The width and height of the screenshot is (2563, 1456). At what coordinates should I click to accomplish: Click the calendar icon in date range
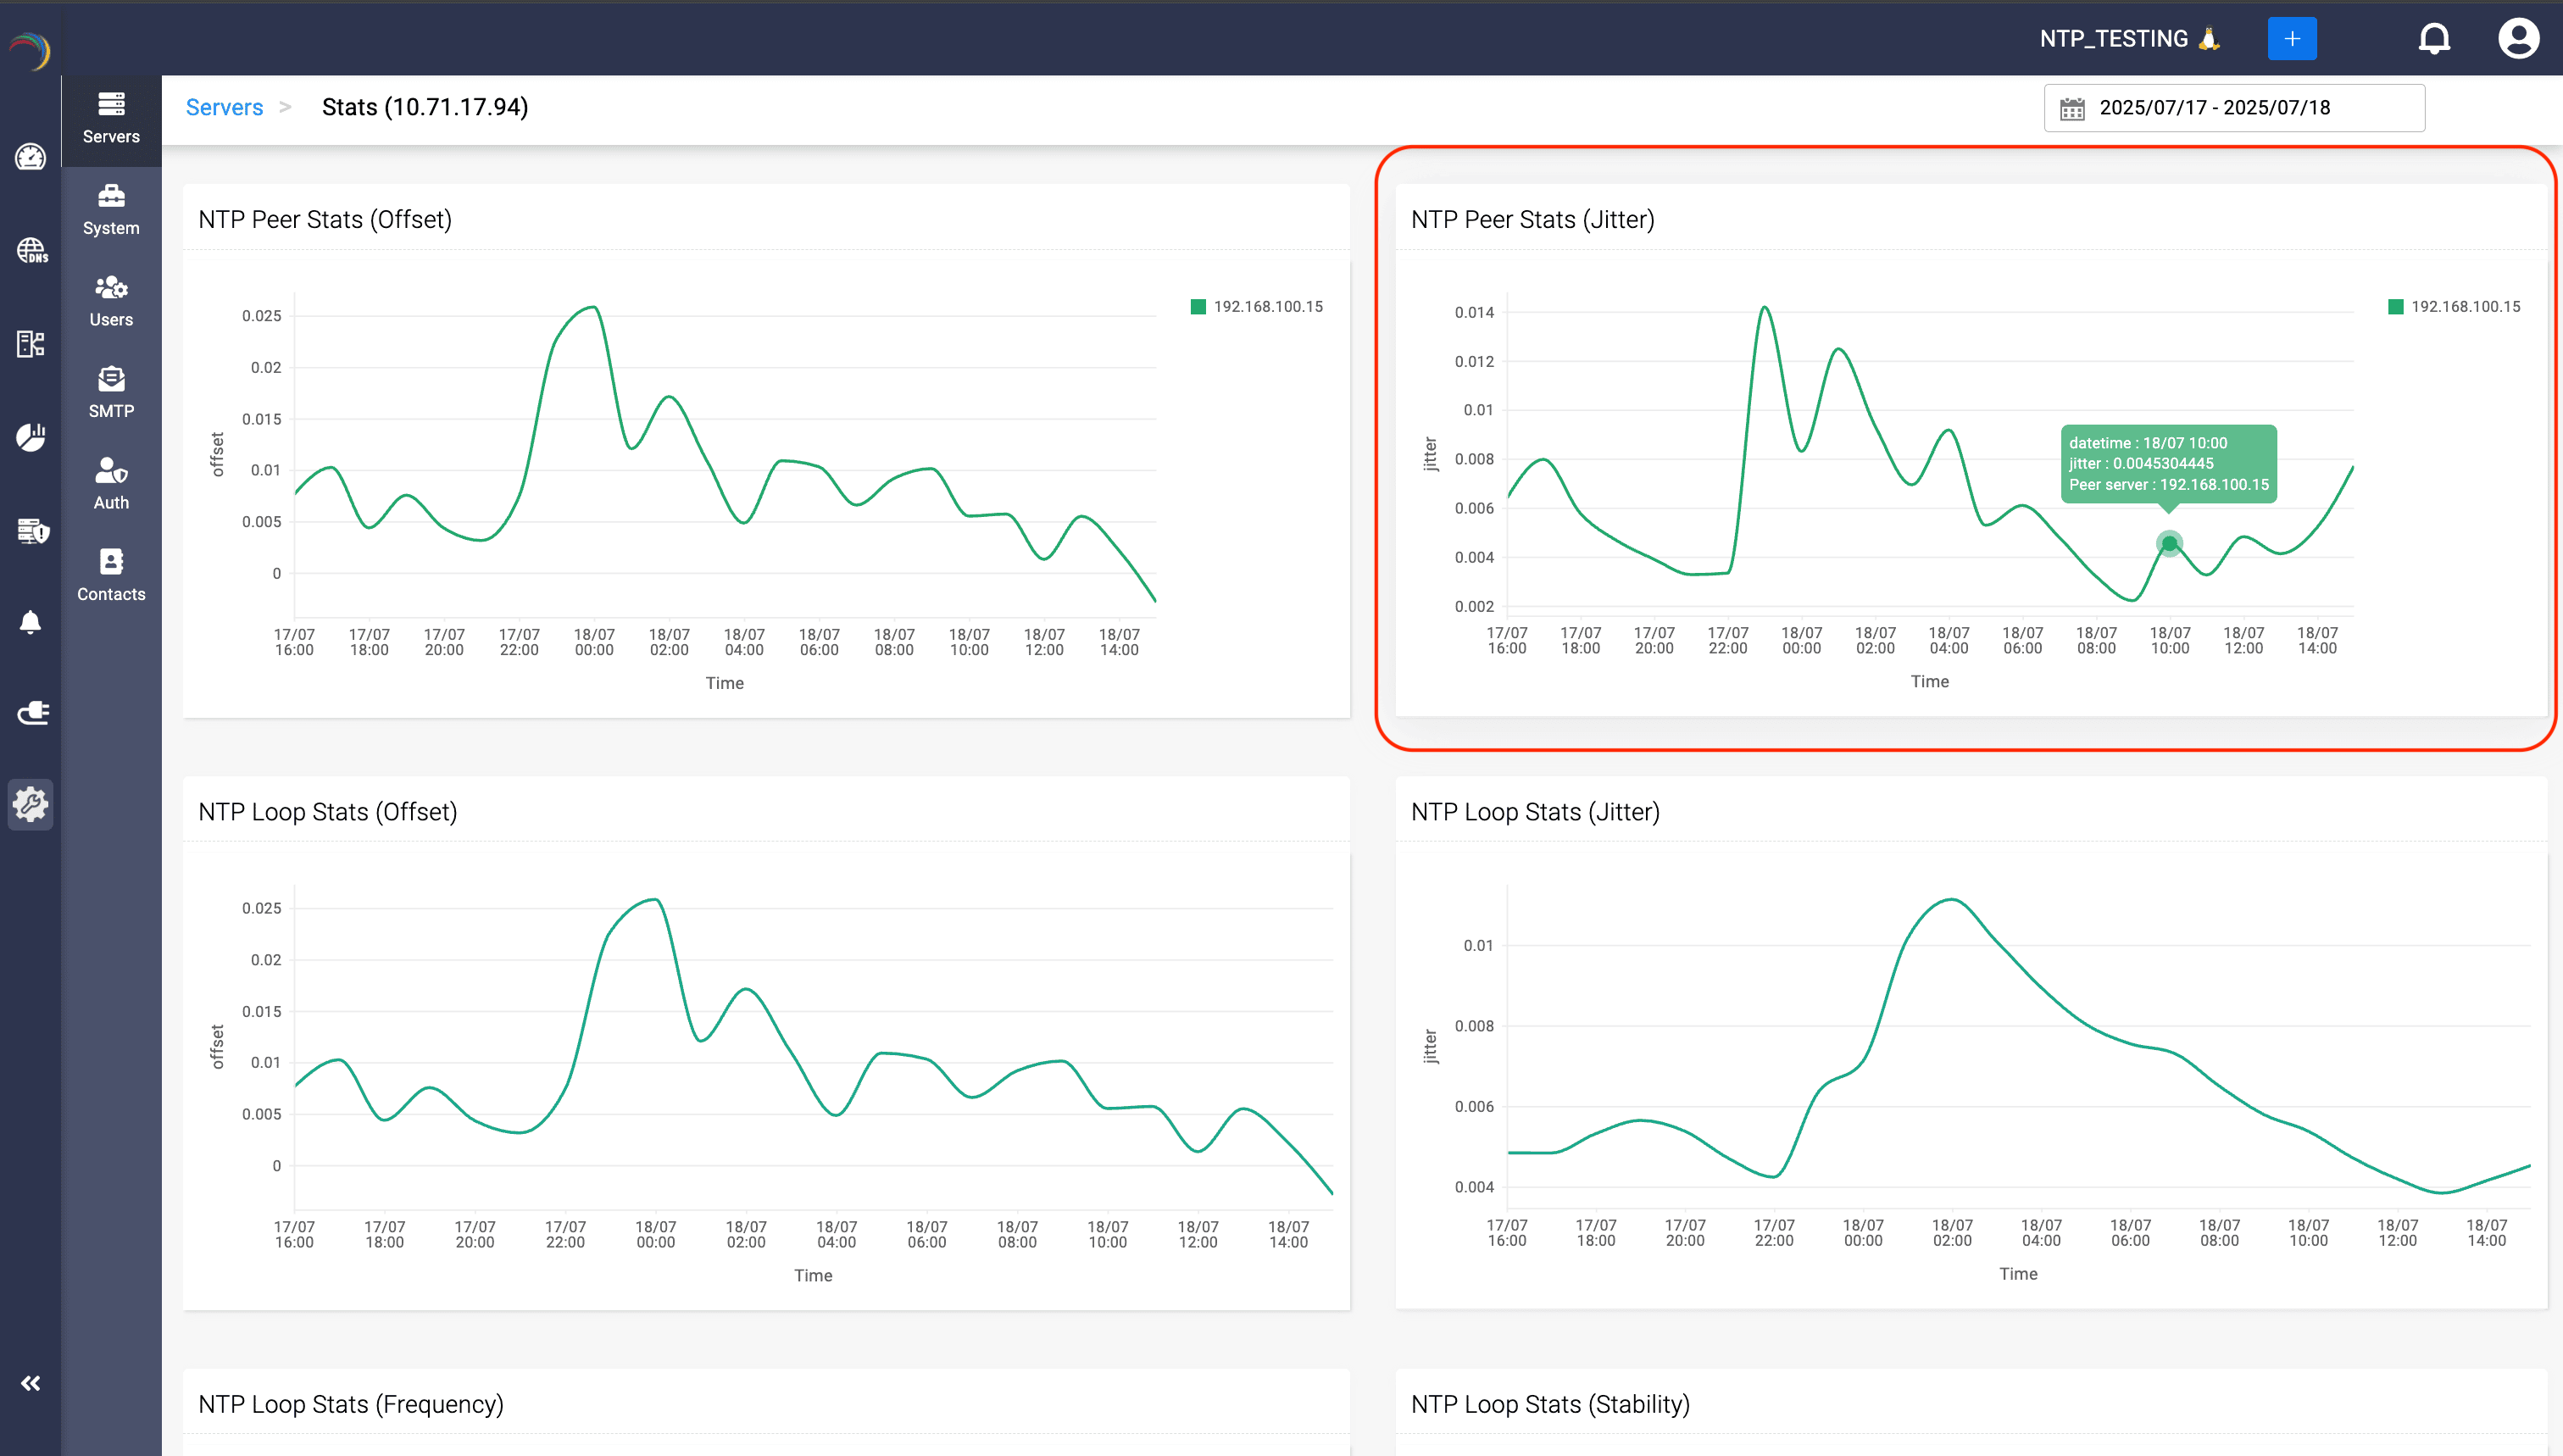pyautogui.click(x=2072, y=108)
